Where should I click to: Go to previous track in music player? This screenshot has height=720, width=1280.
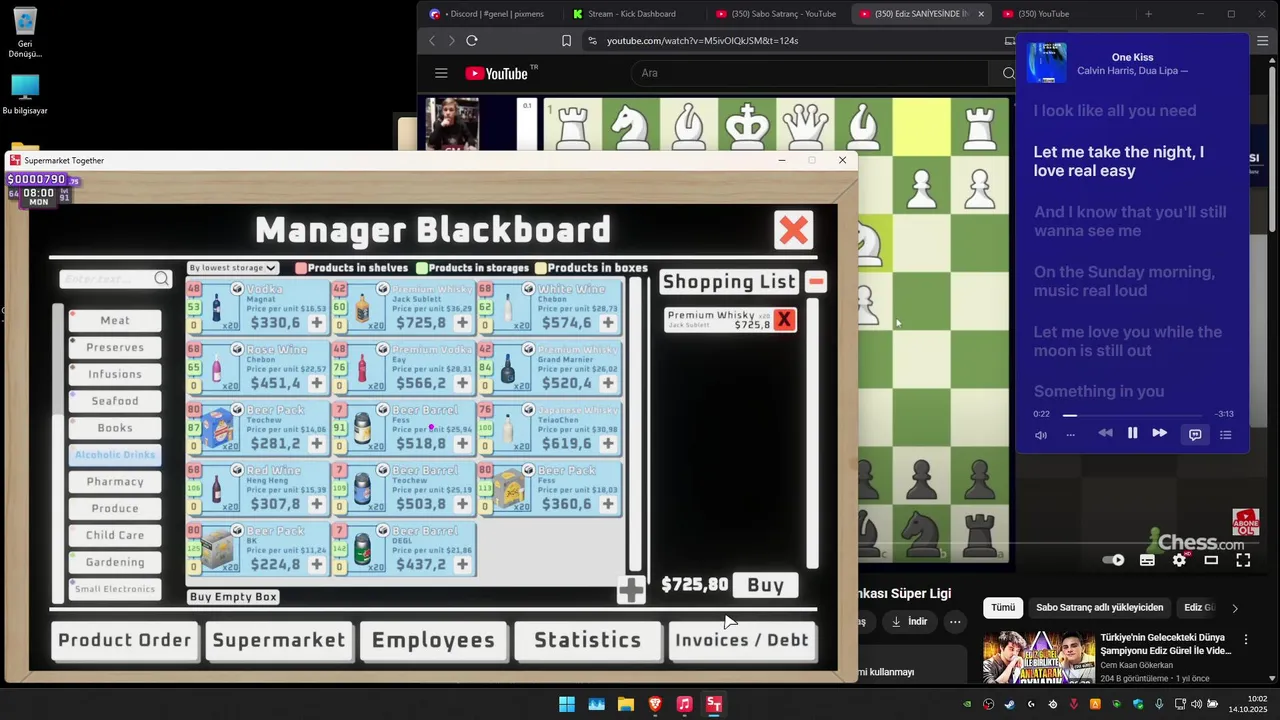click(x=1105, y=433)
